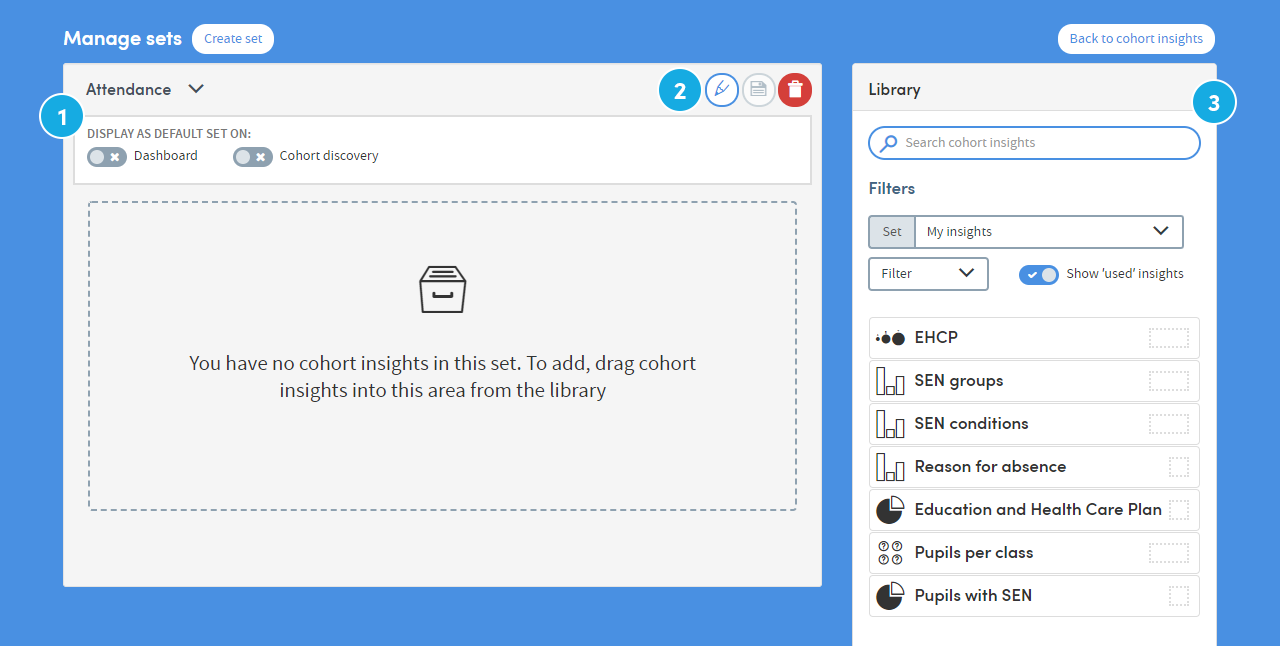Click the Set label button
This screenshot has height=646, width=1280.
[892, 232]
